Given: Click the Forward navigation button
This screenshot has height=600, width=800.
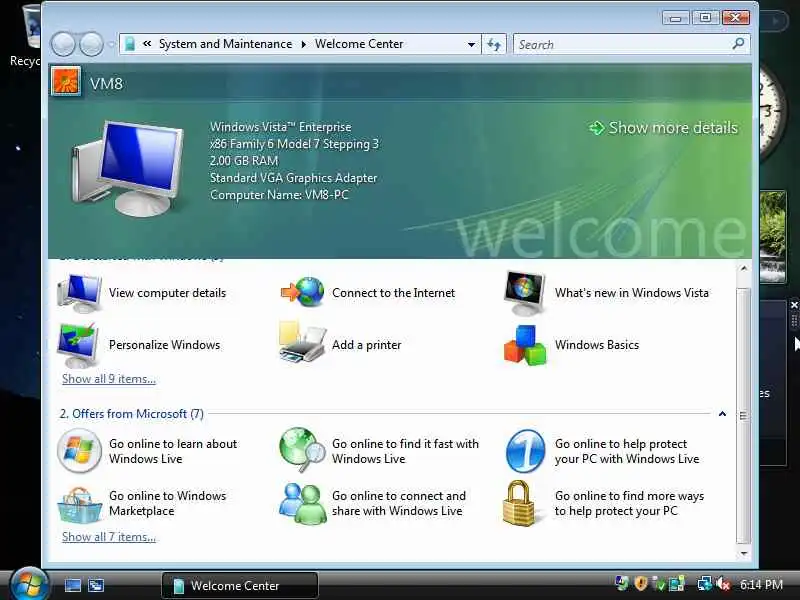Looking at the screenshot, I should point(92,44).
